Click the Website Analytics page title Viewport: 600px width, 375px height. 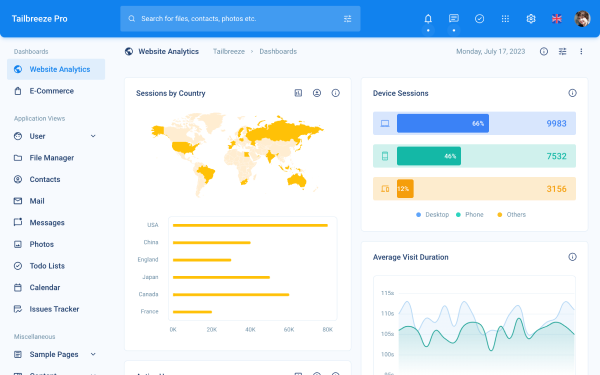(168, 51)
